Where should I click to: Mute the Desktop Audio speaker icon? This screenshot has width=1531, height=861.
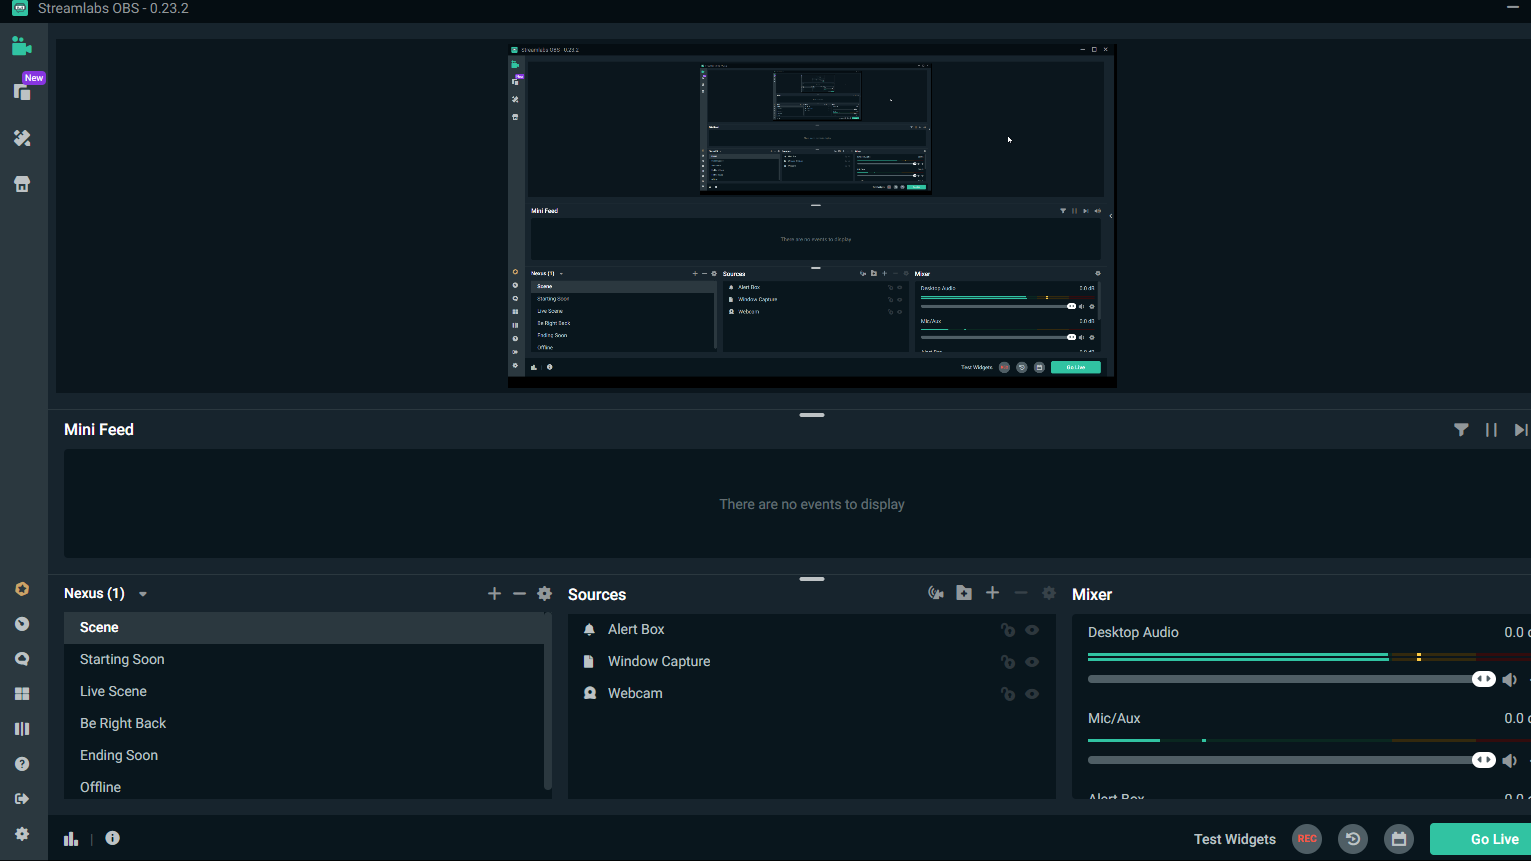pyautogui.click(x=1509, y=680)
